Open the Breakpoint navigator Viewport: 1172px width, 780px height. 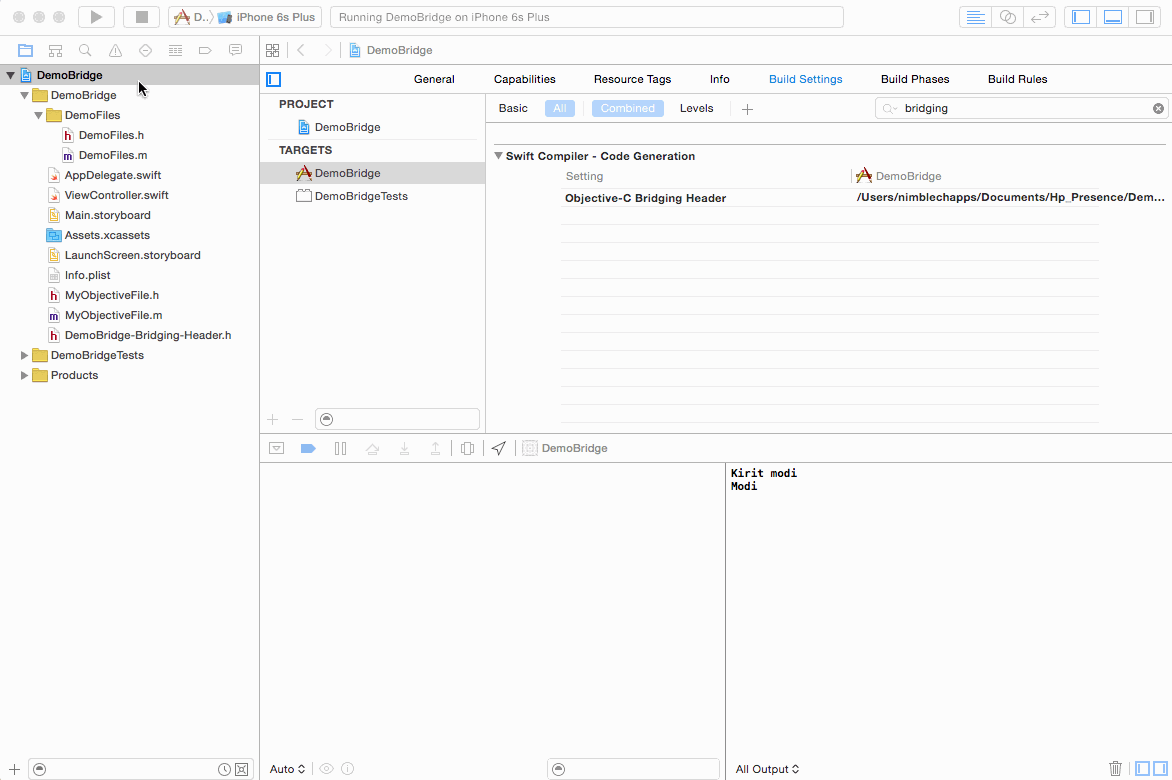pyautogui.click(x=205, y=50)
